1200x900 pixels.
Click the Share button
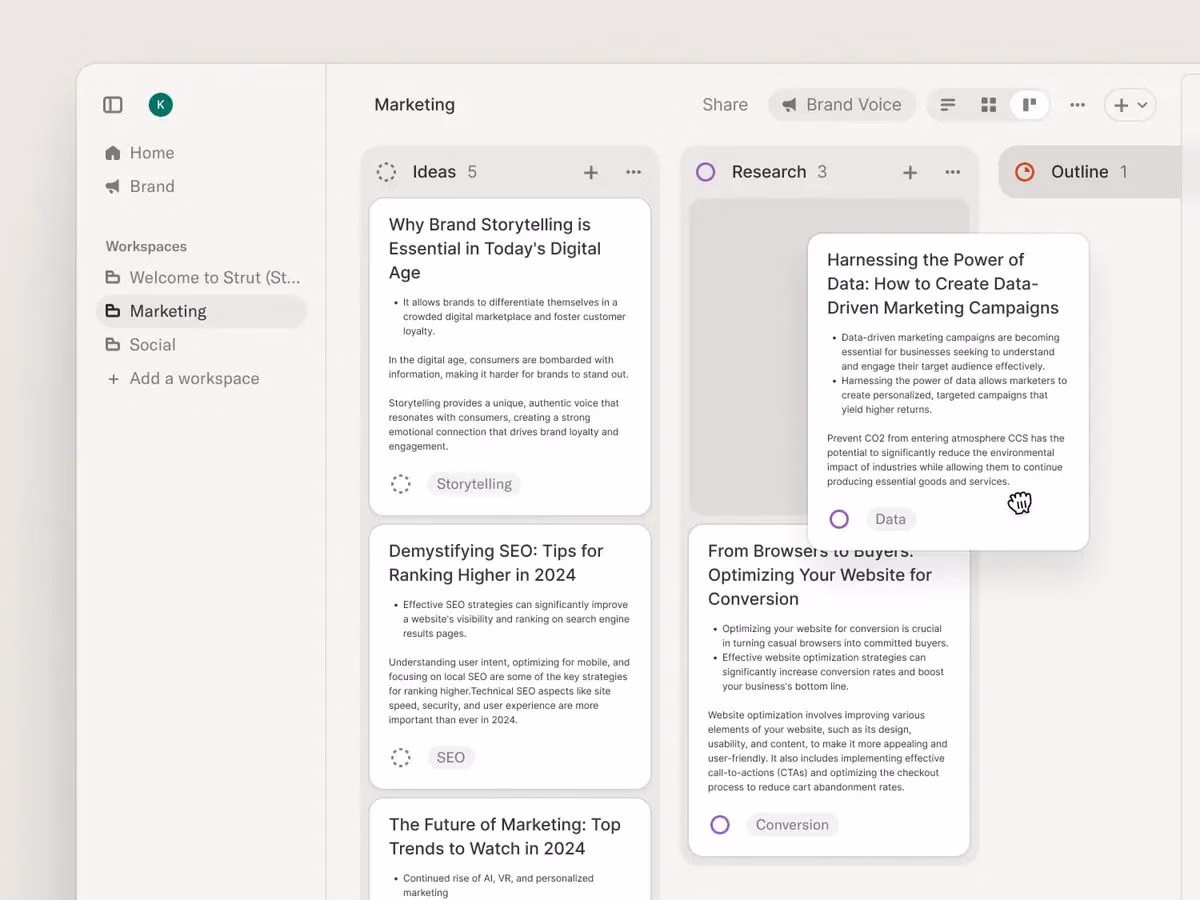pos(725,105)
